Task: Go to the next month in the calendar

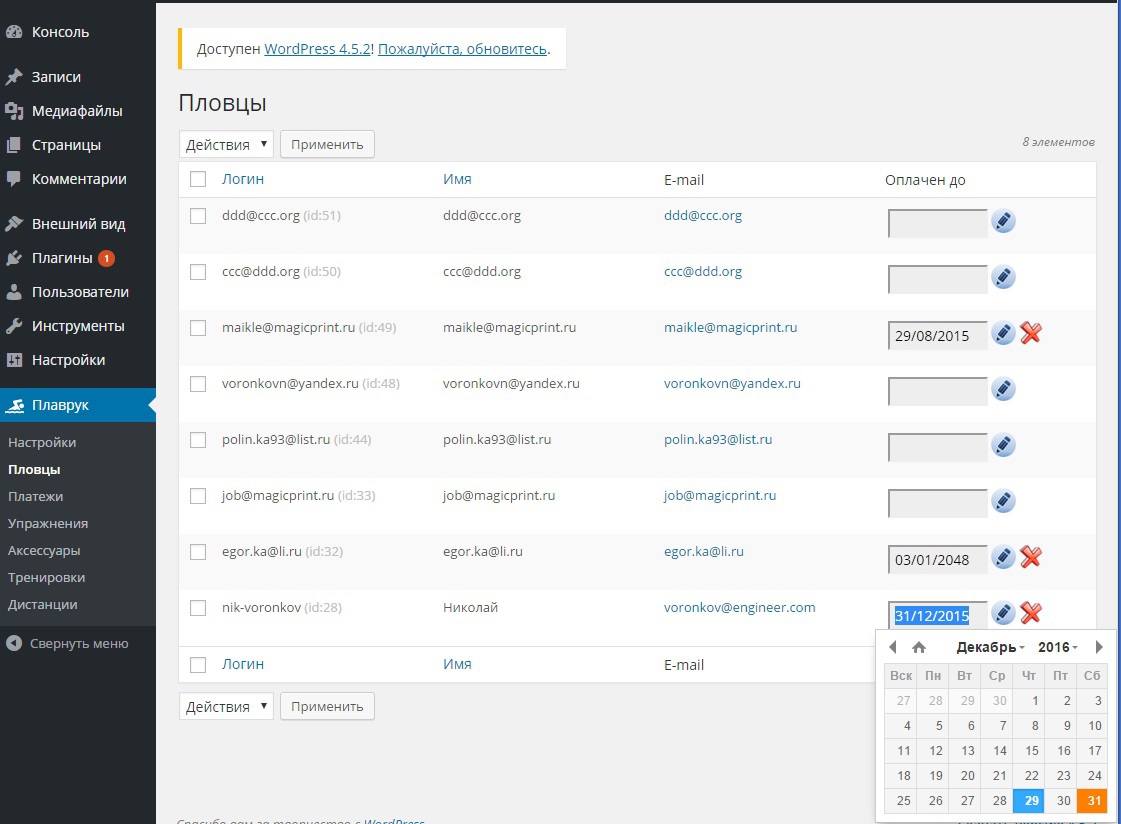Action: click(x=1099, y=647)
